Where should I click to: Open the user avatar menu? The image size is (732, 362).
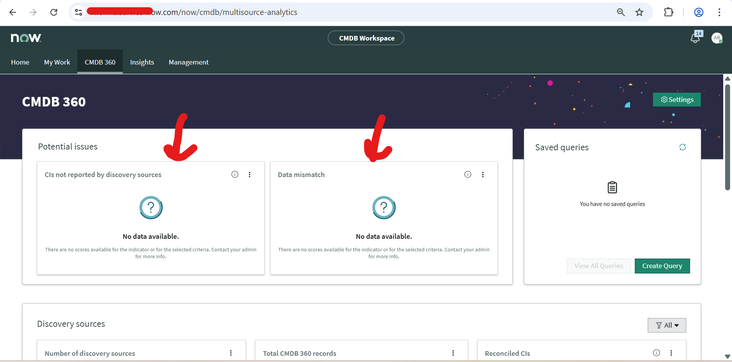(x=717, y=38)
